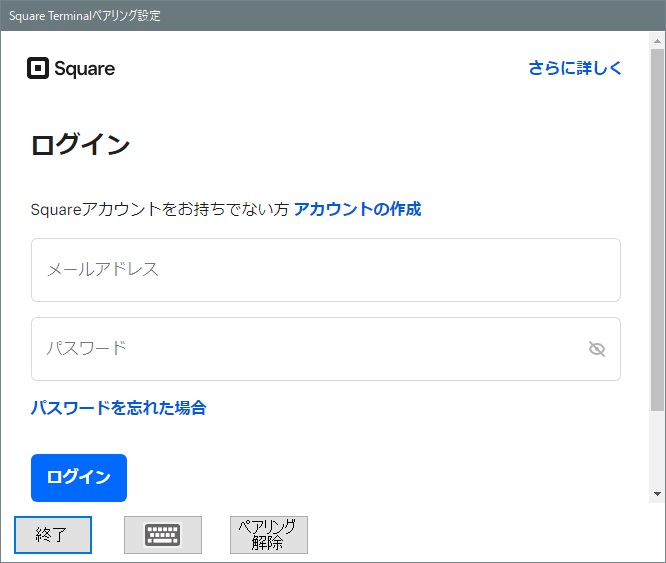
Task: Focus the メールアドレス input field
Action: click(x=325, y=270)
